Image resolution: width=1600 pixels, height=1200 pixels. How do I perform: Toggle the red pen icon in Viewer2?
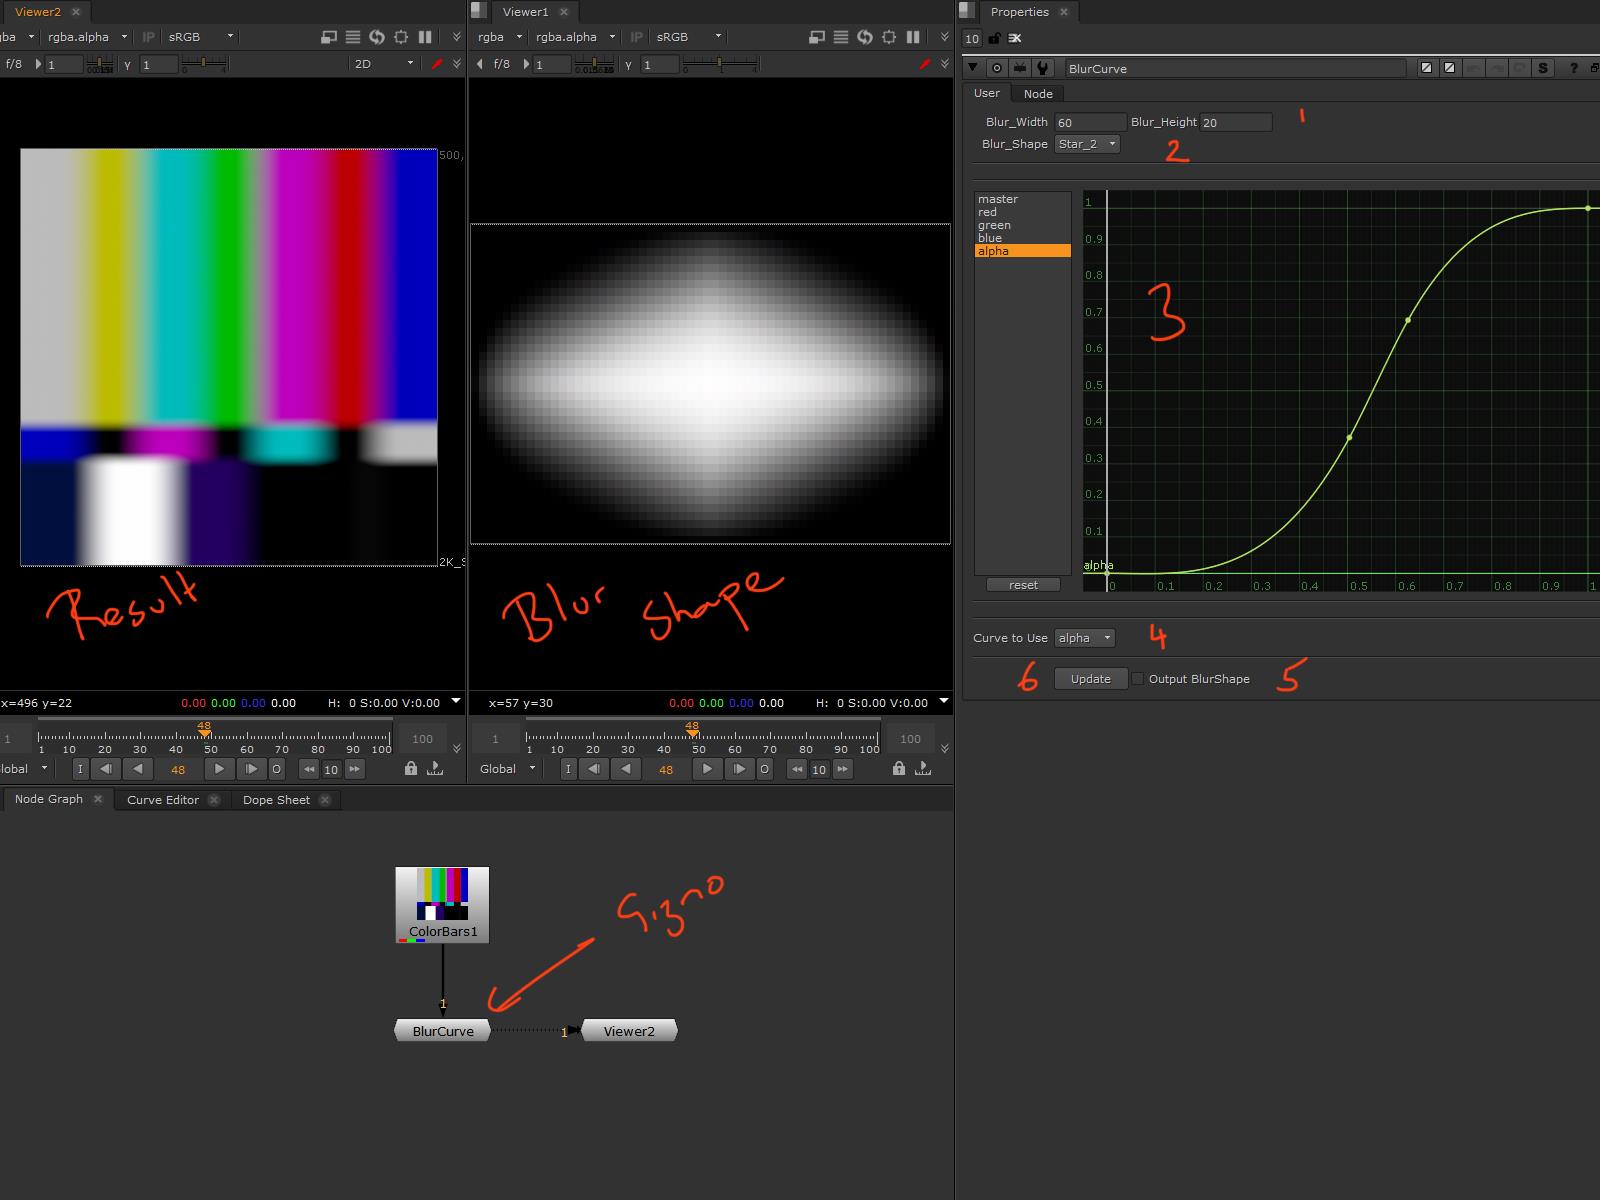[x=436, y=64]
